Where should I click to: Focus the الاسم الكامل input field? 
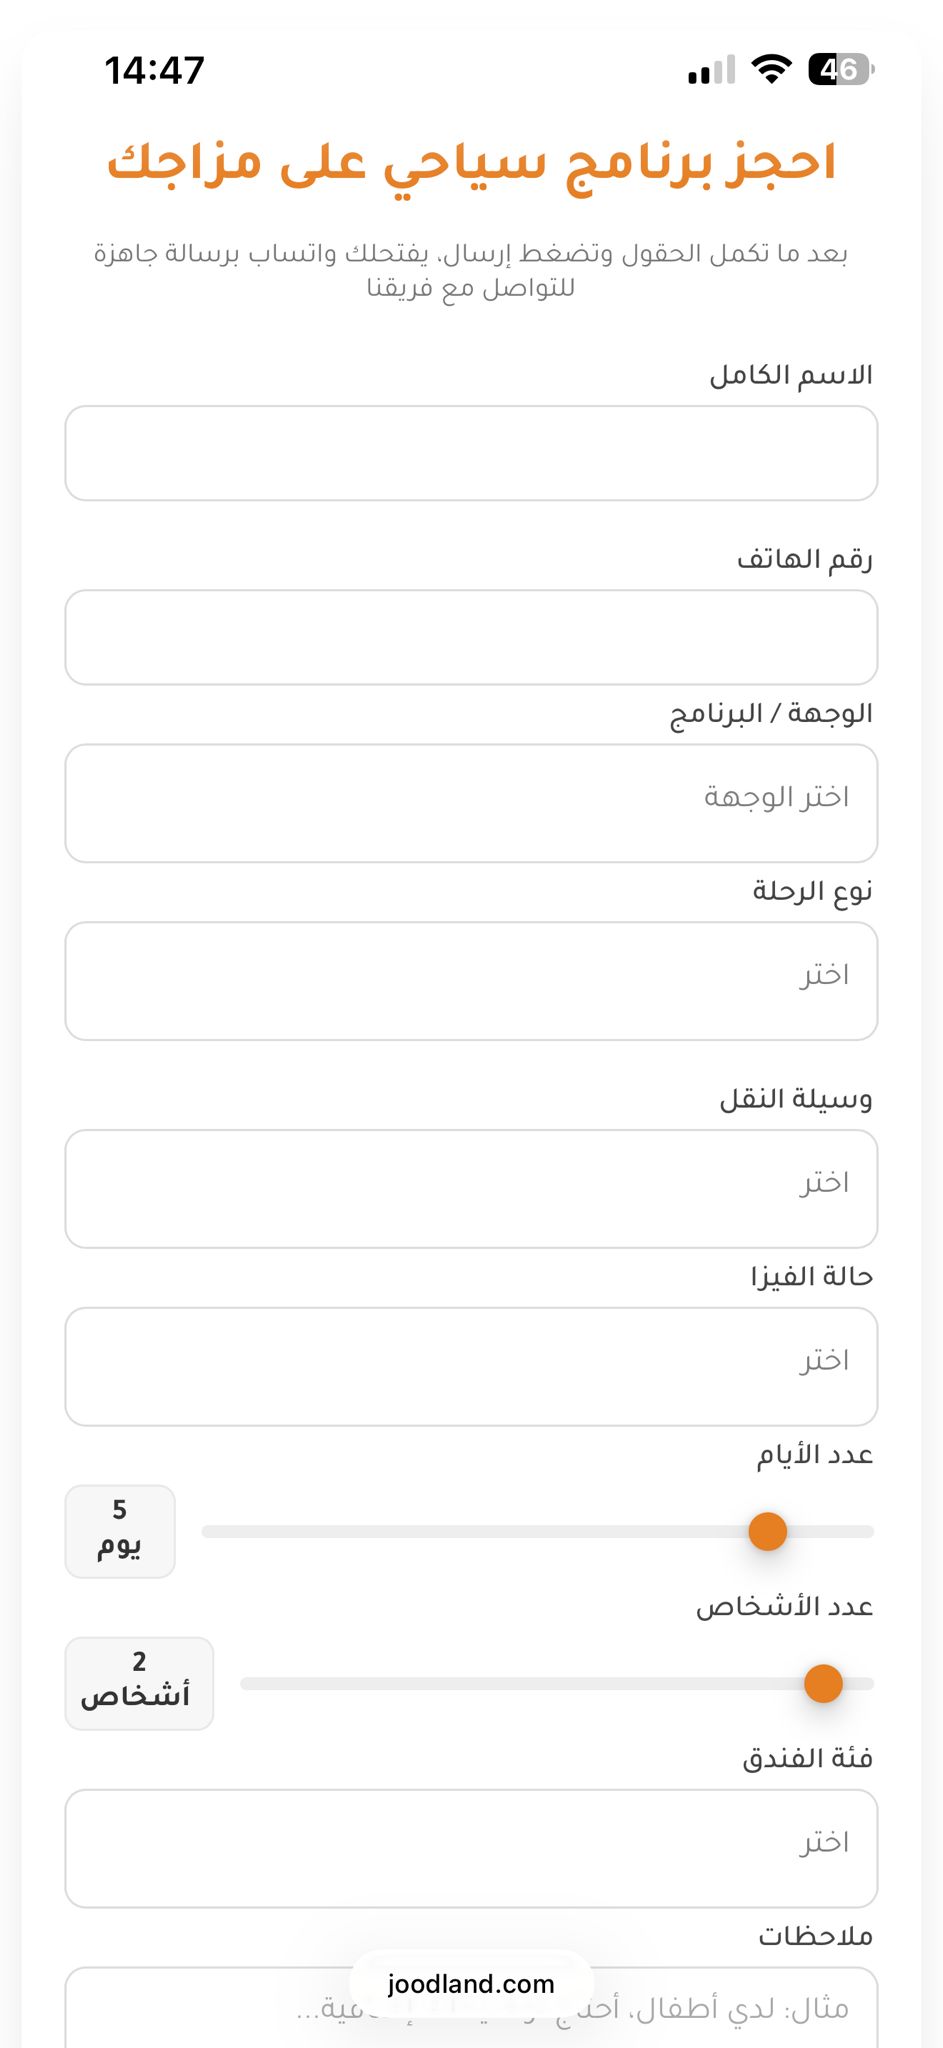pyautogui.click(x=471, y=453)
